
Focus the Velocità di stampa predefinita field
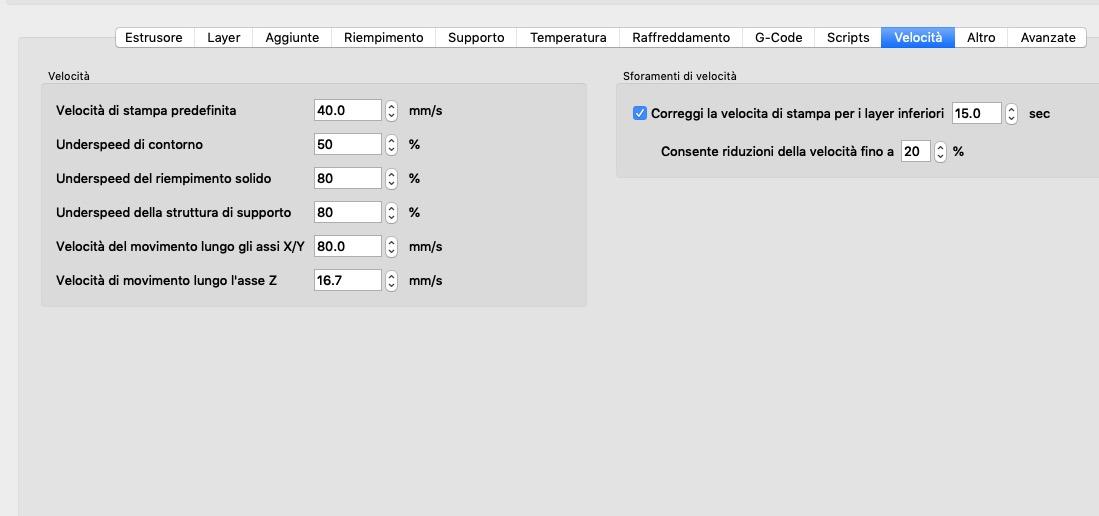coord(348,111)
